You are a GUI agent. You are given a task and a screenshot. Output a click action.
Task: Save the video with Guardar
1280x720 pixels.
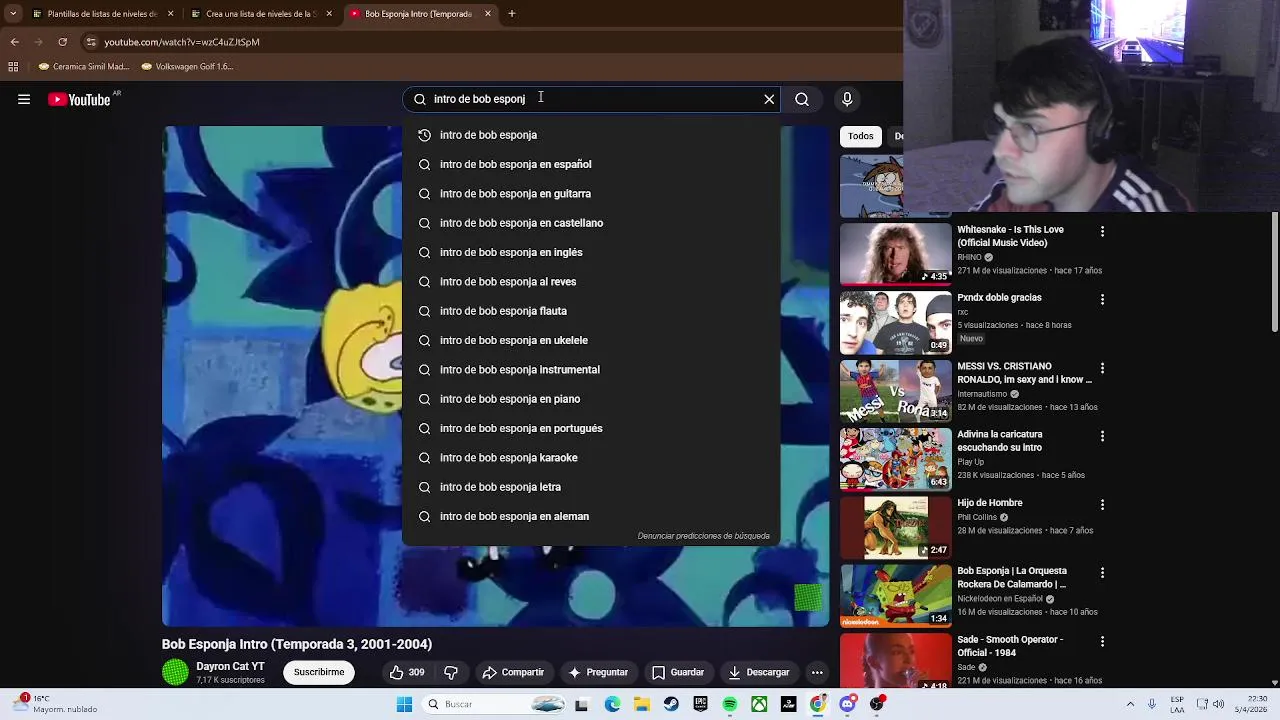click(678, 672)
